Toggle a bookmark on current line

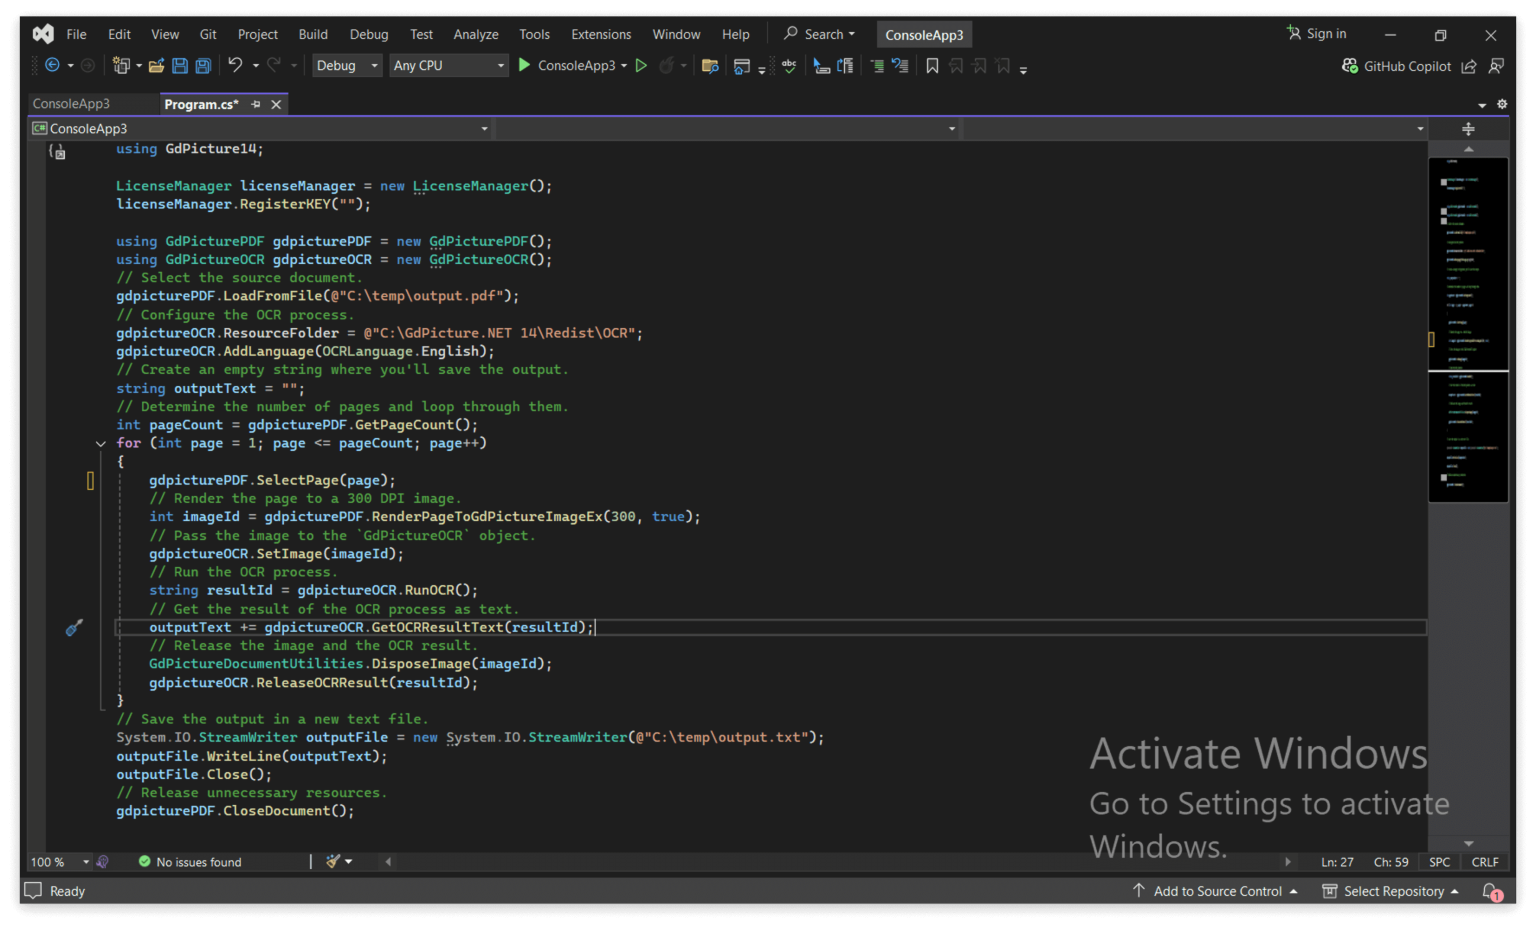931,65
